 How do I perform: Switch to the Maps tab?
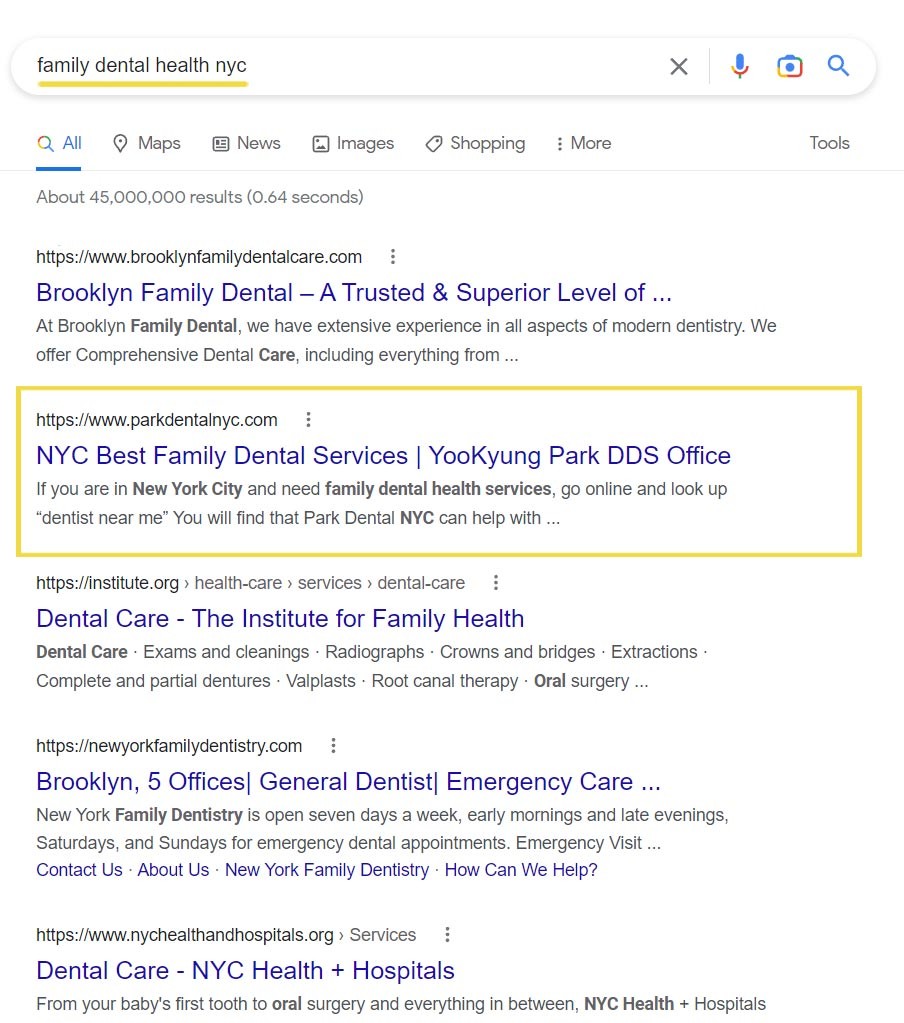(x=147, y=143)
